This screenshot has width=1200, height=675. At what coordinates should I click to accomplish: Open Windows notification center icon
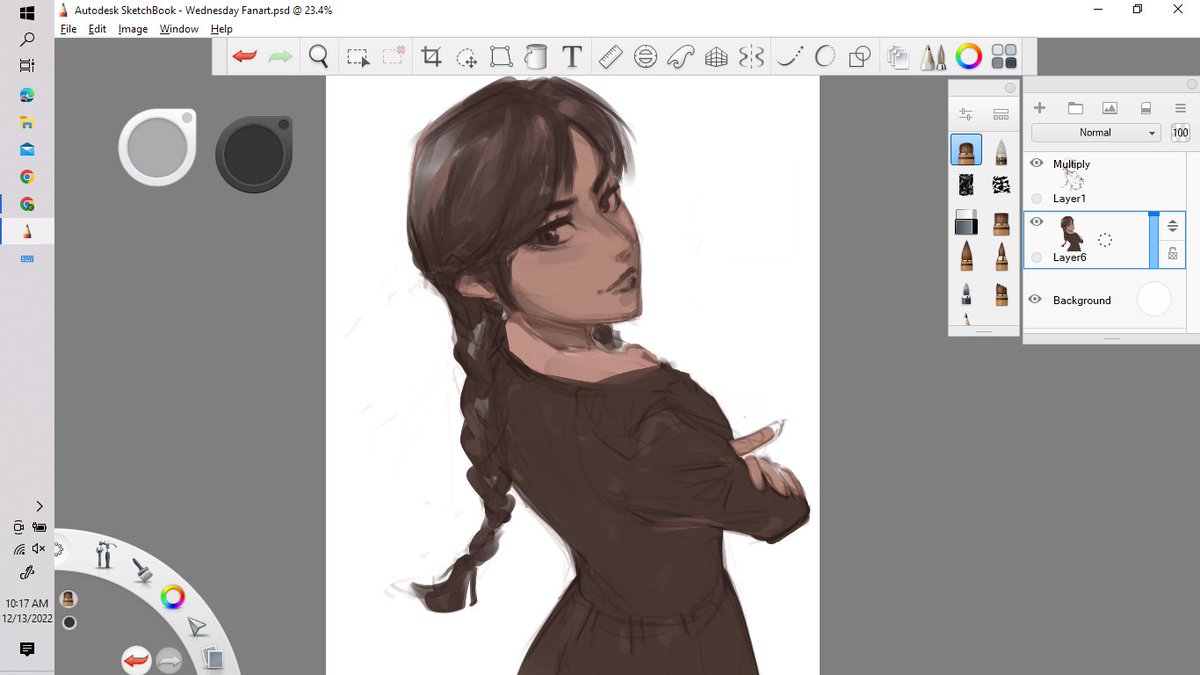click(x=27, y=649)
